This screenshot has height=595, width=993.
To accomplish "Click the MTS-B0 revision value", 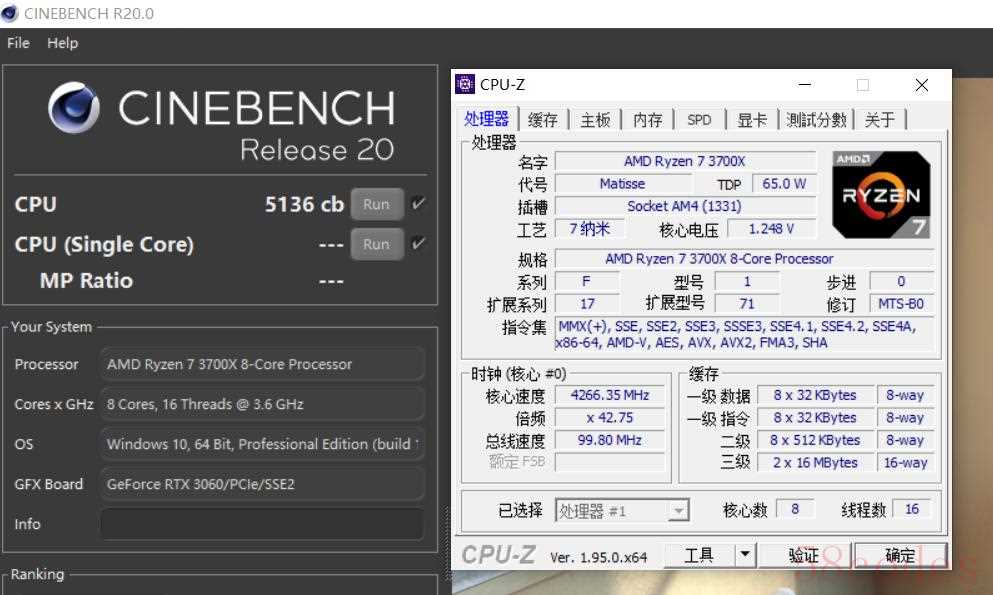I will [x=901, y=304].
